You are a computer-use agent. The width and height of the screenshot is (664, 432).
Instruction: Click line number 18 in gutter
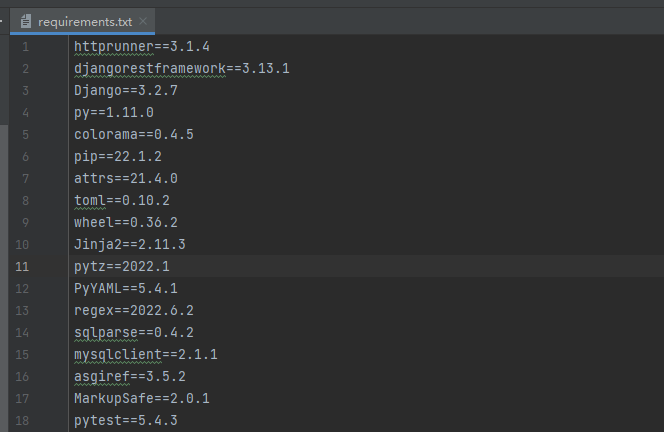pyautogui.click(x=22, y=421)
